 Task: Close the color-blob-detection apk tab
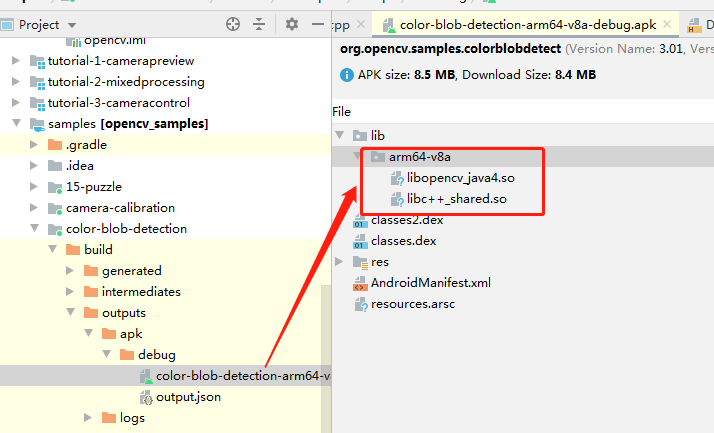pyautogui.click(x=667, y=24)
